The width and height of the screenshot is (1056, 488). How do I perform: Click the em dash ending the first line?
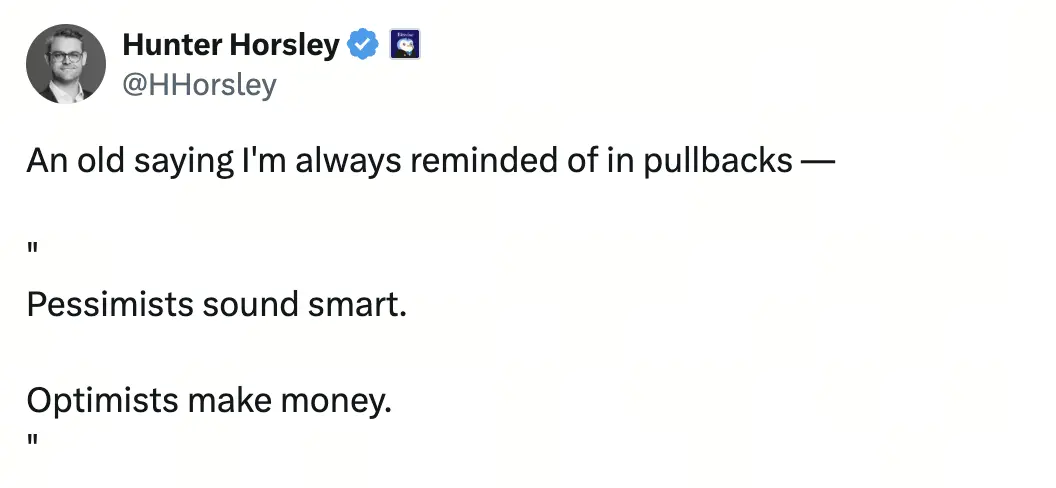tap(818, 162)
